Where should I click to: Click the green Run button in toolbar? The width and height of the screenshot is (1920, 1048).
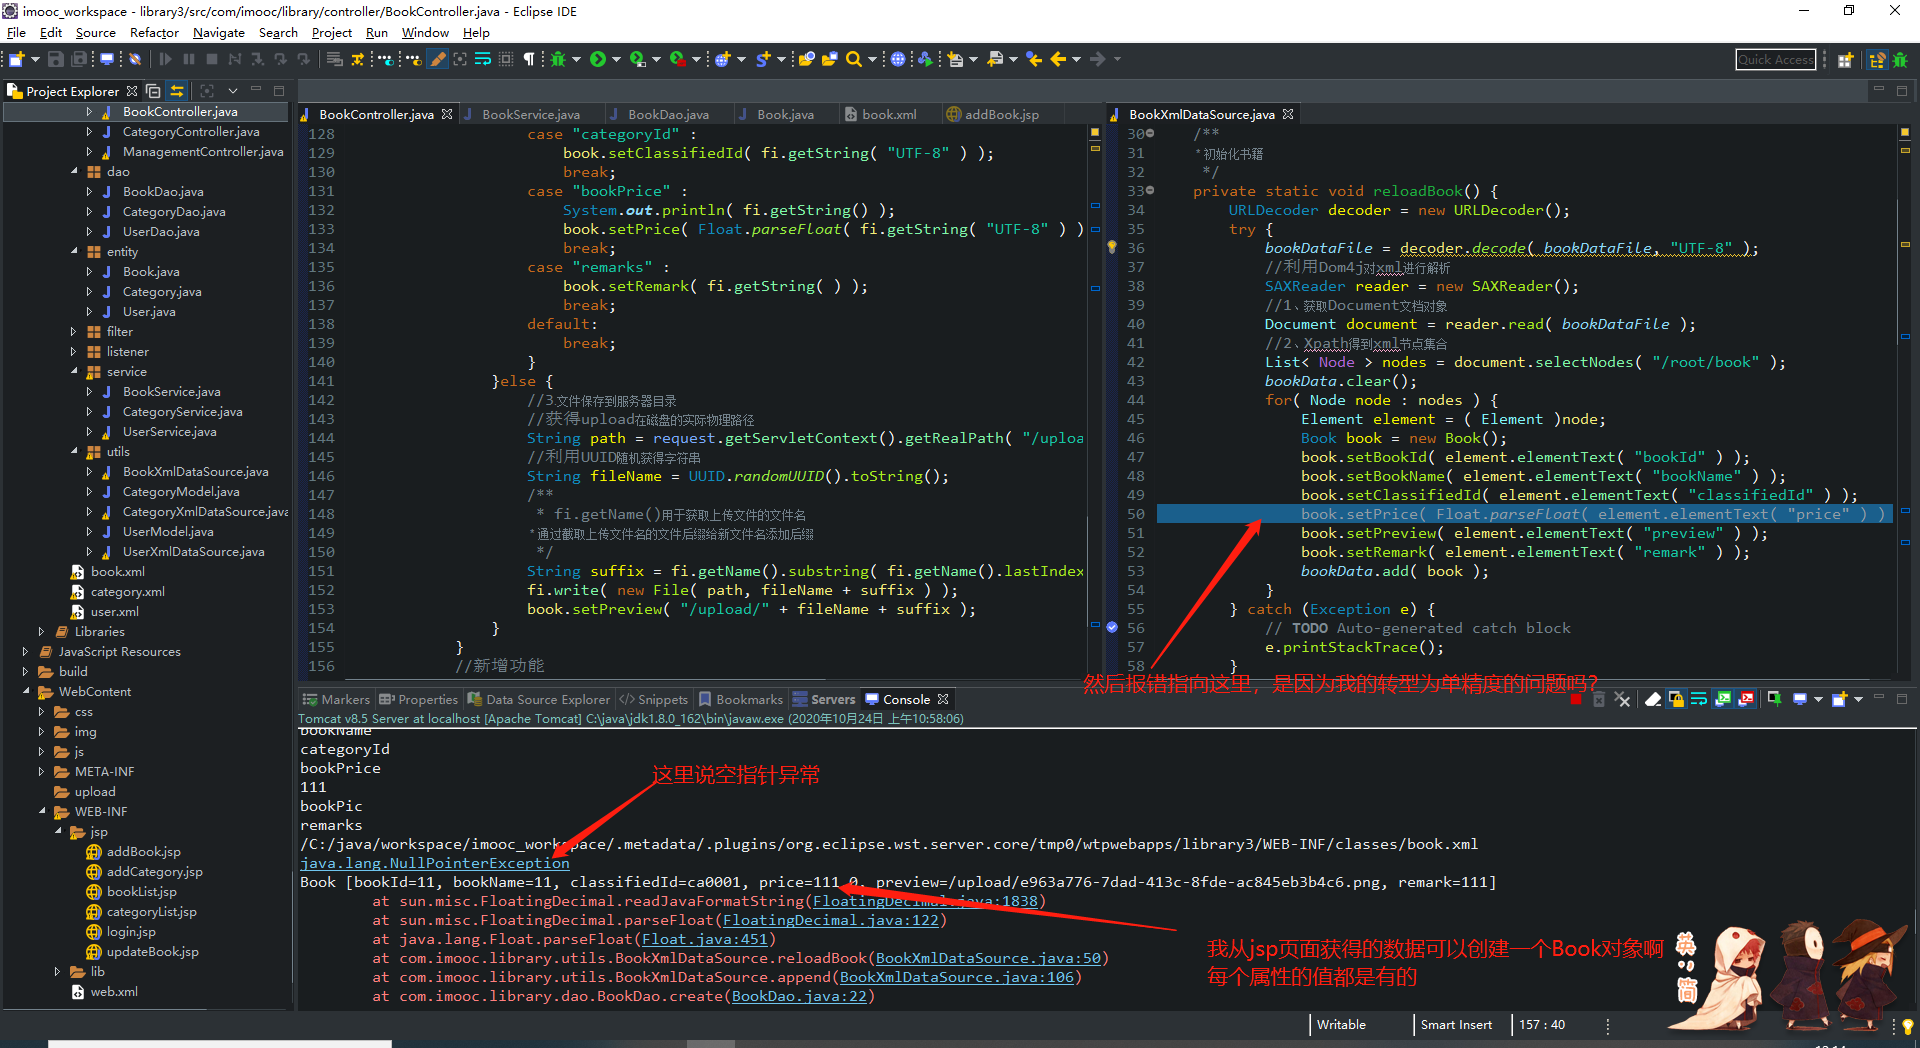[x=598, y=59]
